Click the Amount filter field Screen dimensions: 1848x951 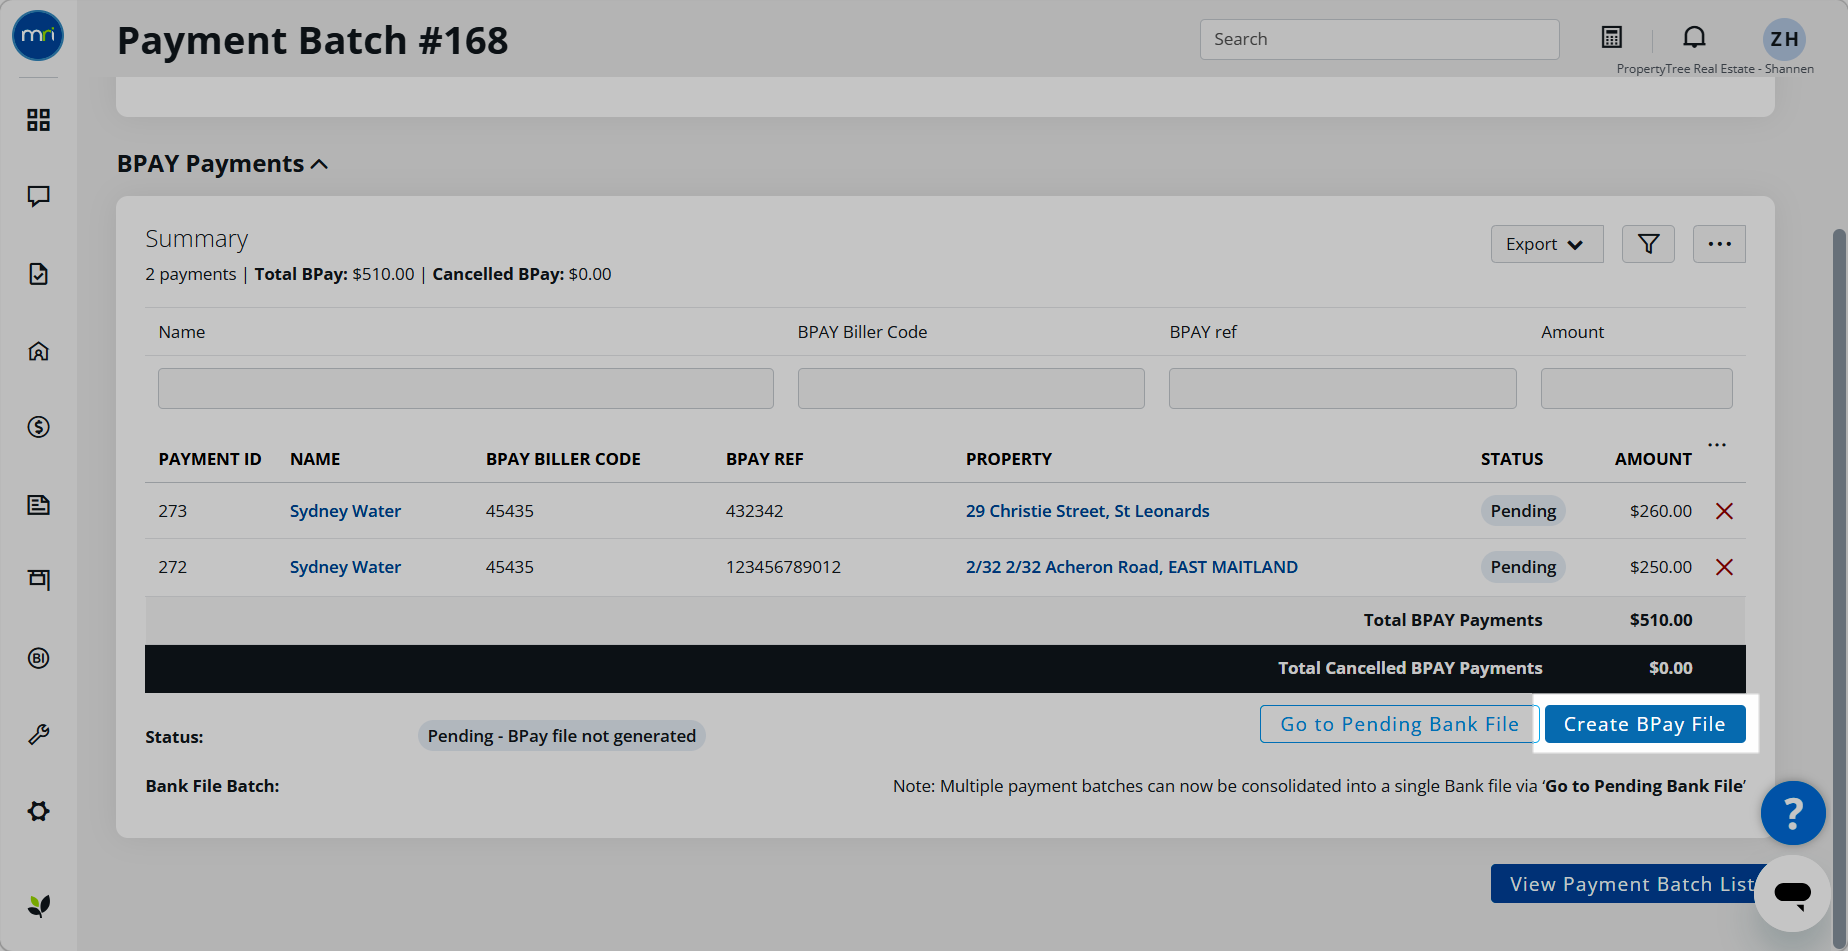pyautogui.click(x=1636, y=388)
